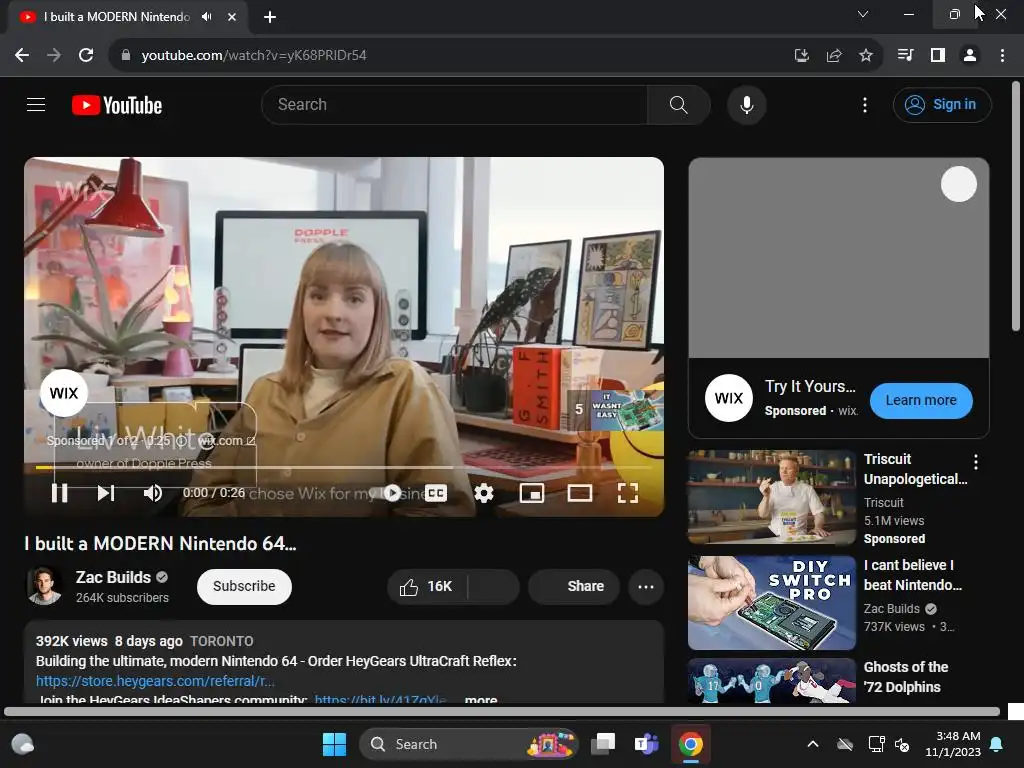This screenshot has height=768, width=1024.
Task: Mute the video player volume
Action: [152, 493]
